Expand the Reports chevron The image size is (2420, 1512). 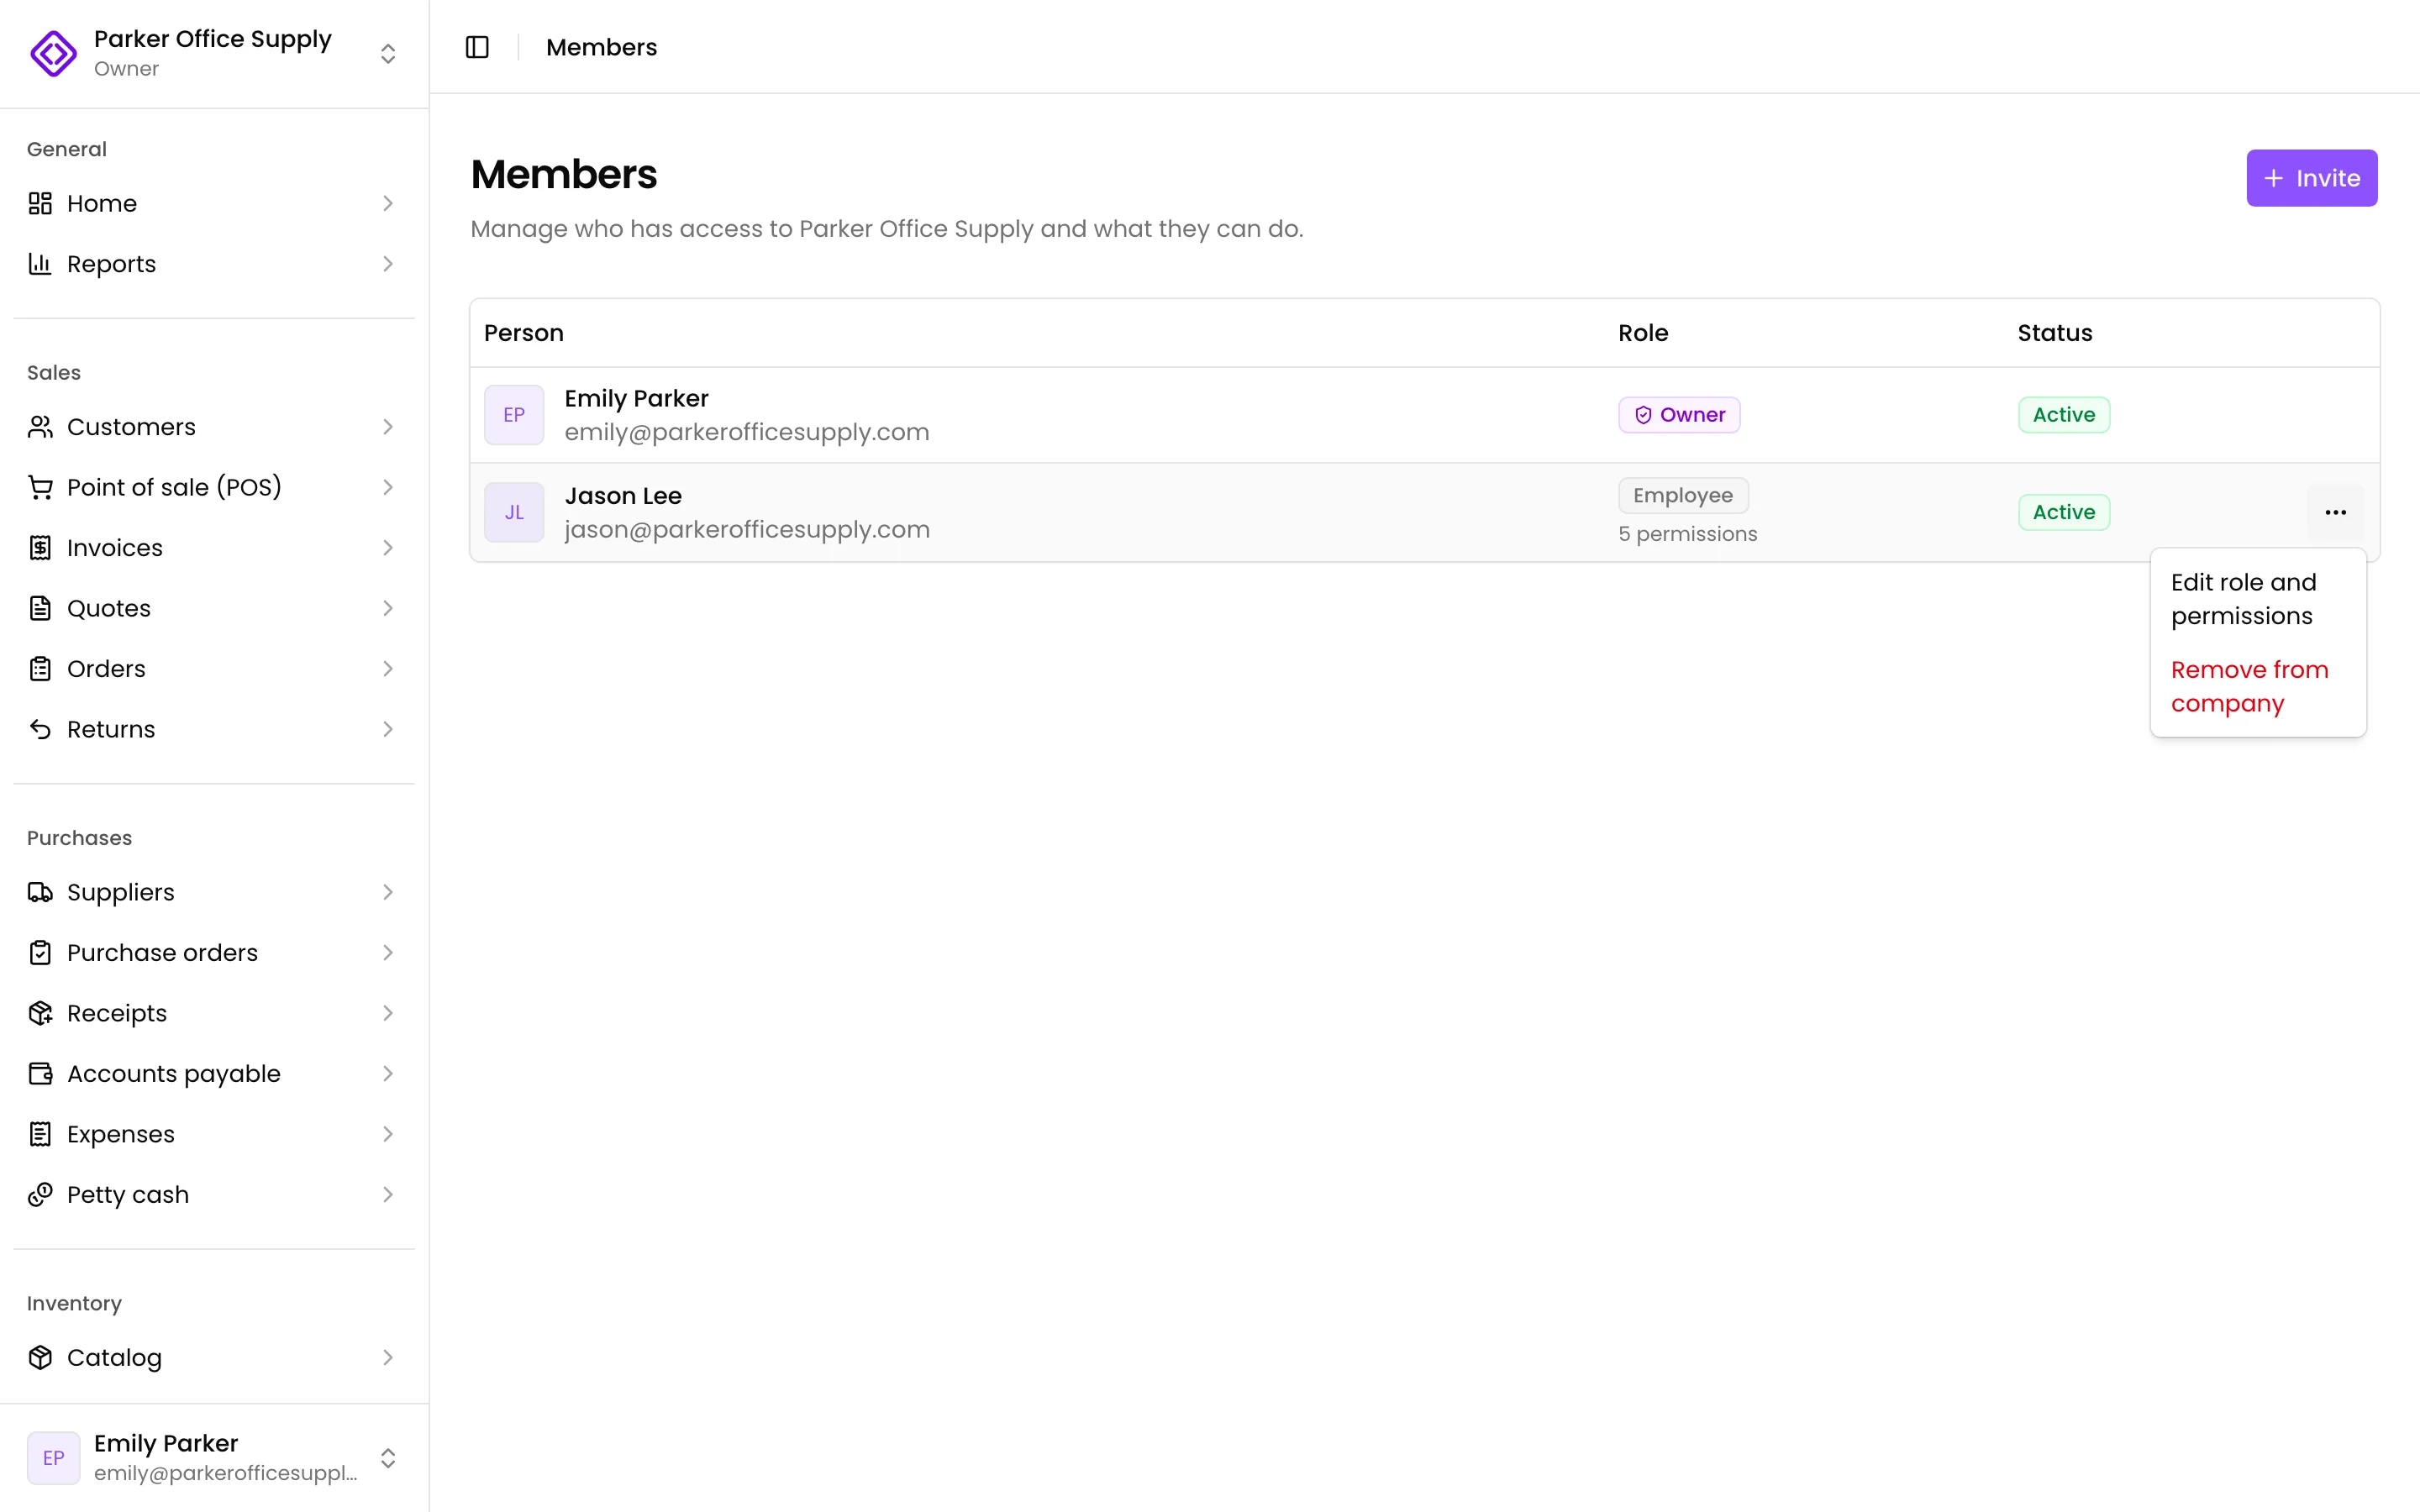tap(388, 264)
